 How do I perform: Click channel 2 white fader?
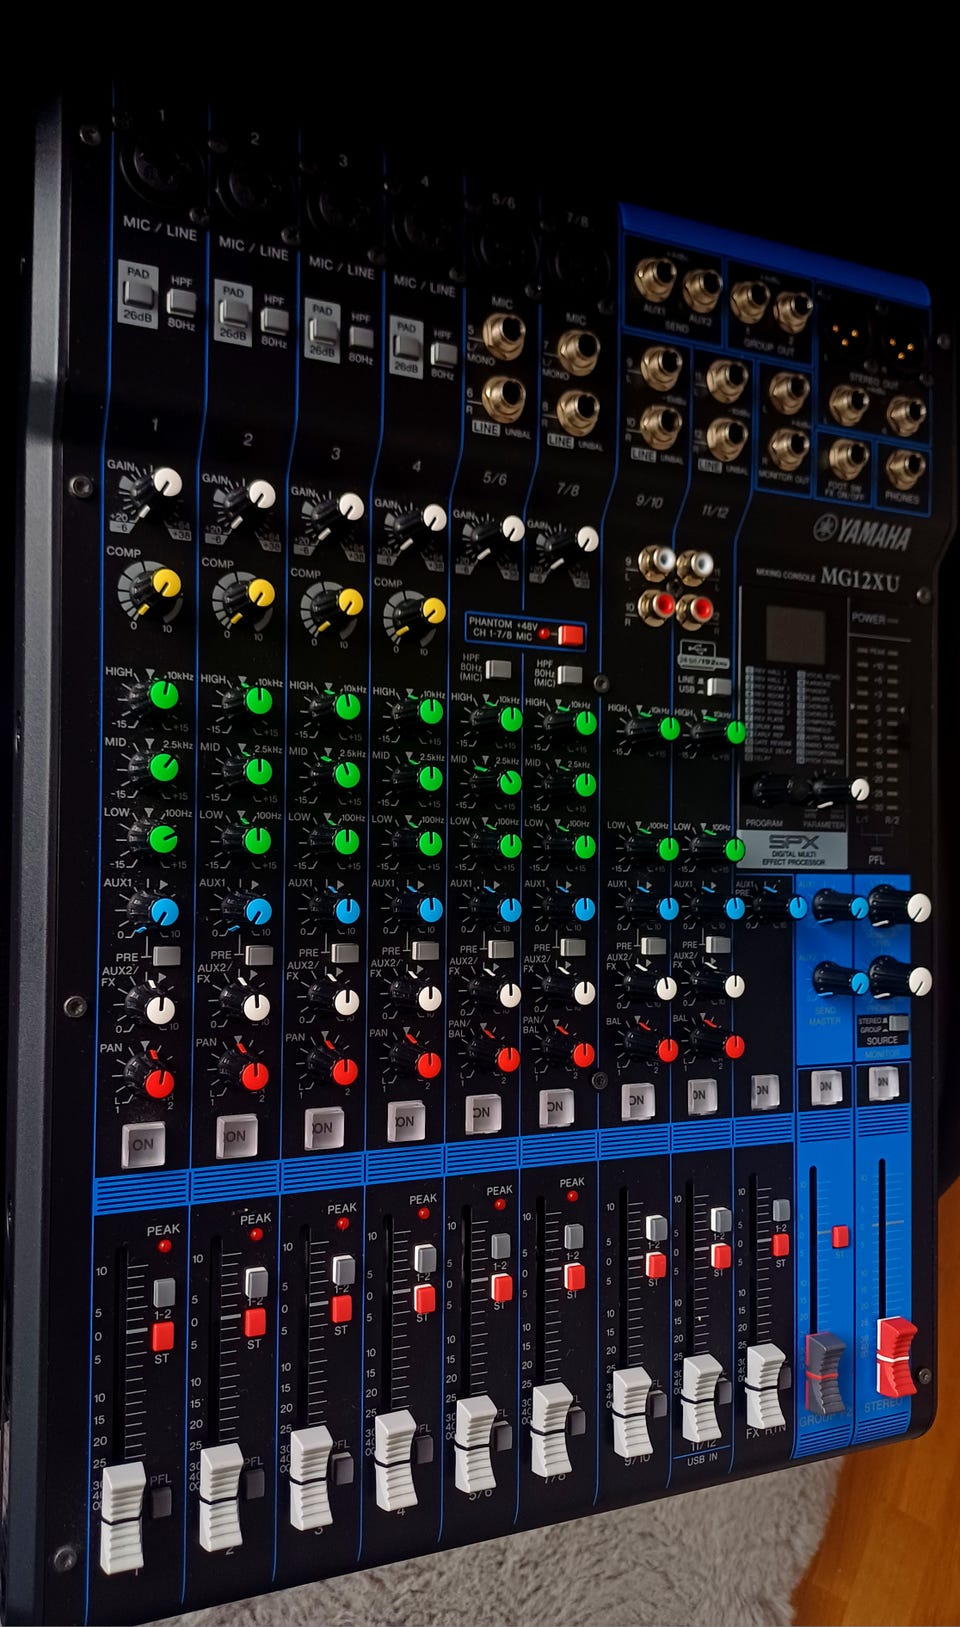click(221, 1496)
